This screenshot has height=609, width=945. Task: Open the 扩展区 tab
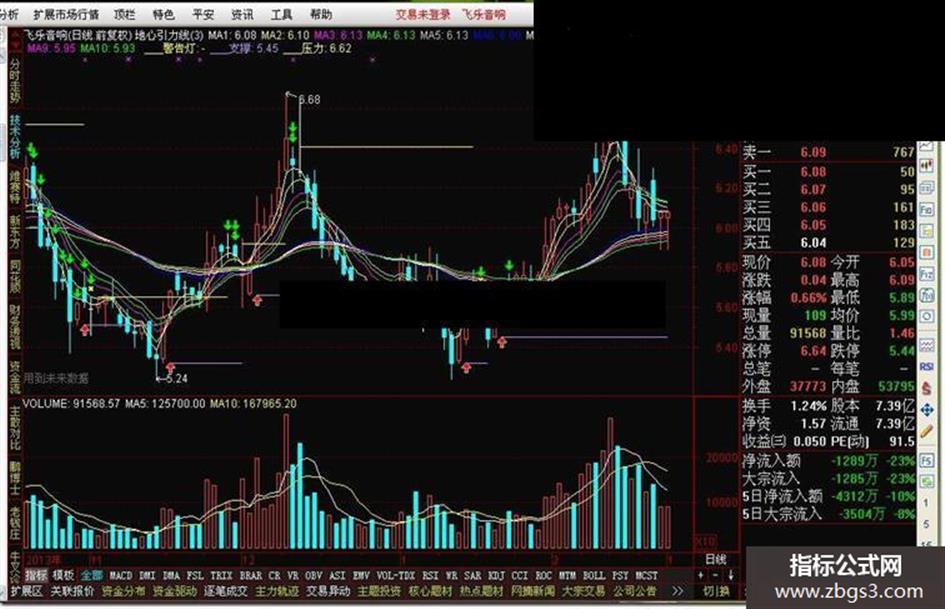pyautogui.click(x=27, y=591)
